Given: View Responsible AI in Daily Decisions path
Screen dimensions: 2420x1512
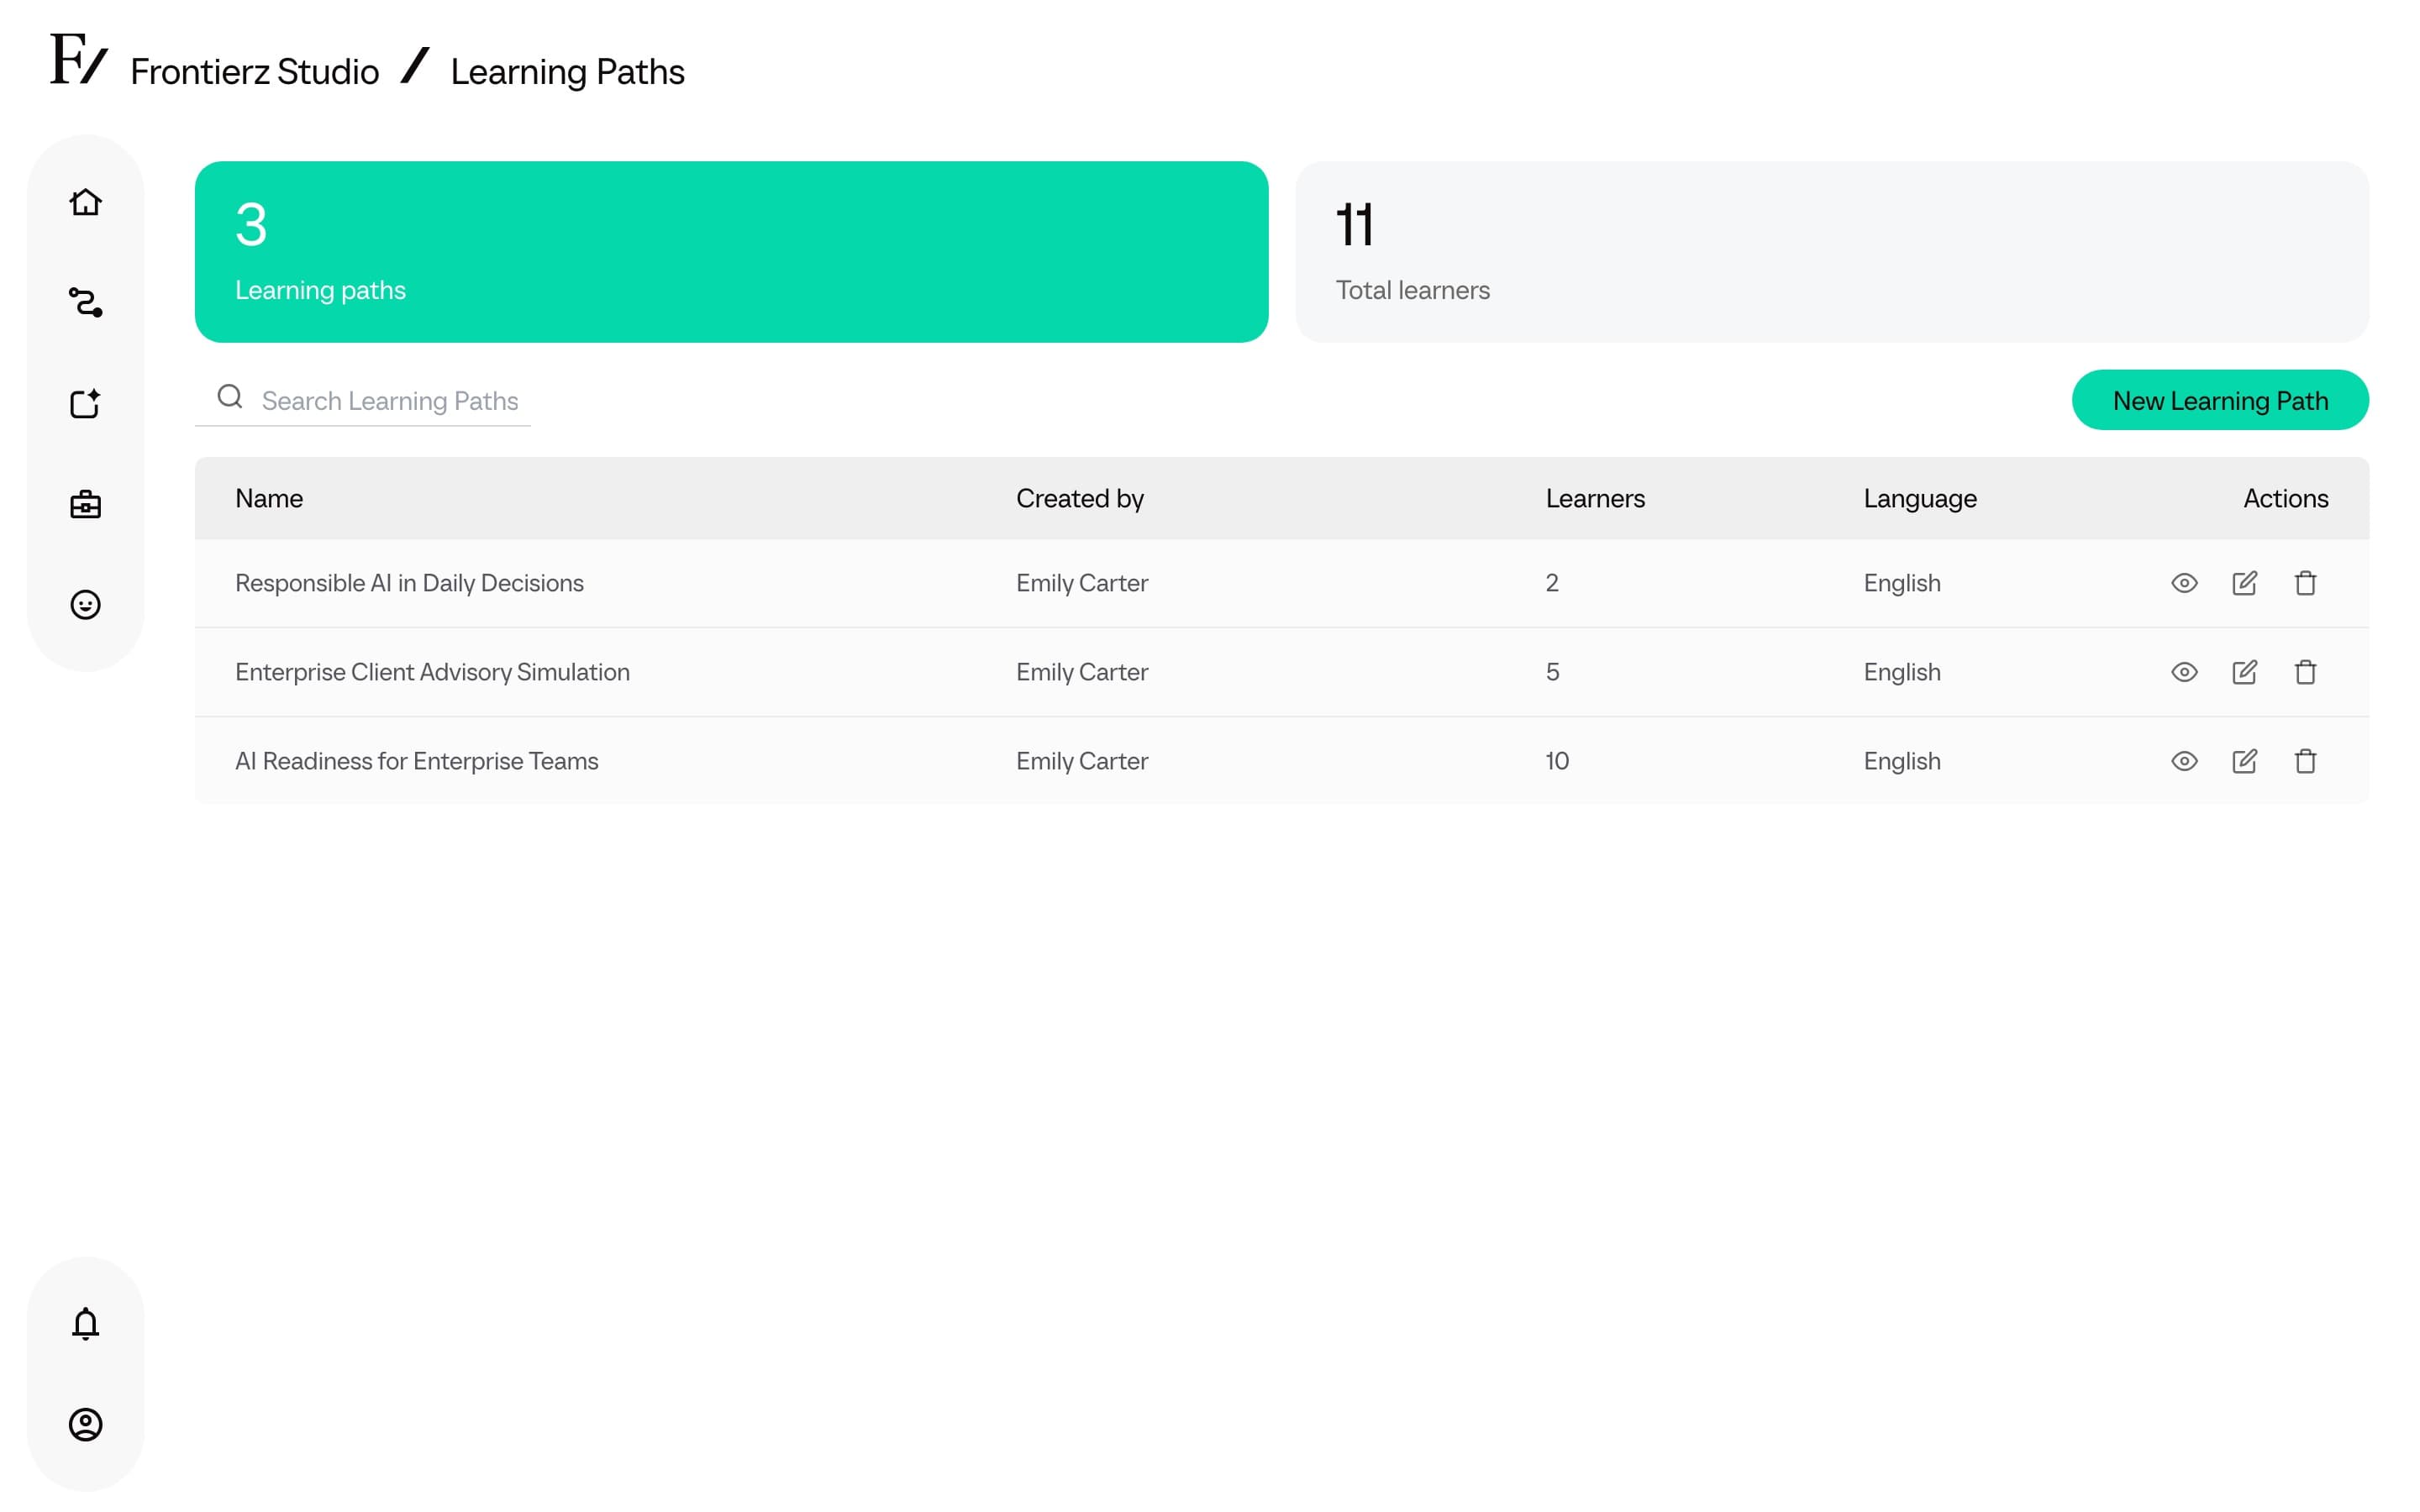Looking at the screenshot, I should click(2184, 583).
